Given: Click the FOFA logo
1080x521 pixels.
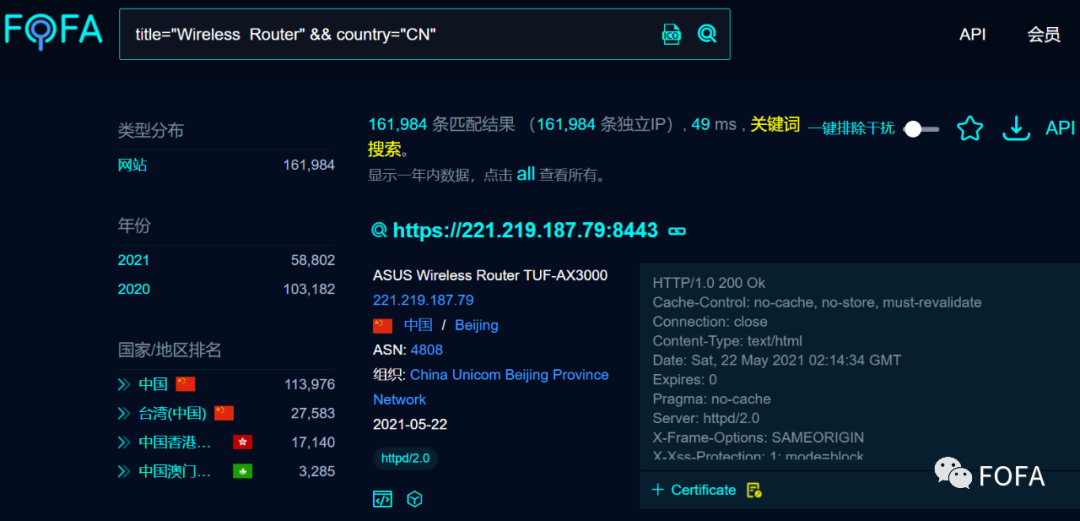Looking at the screenshot, I should point(53,30).
